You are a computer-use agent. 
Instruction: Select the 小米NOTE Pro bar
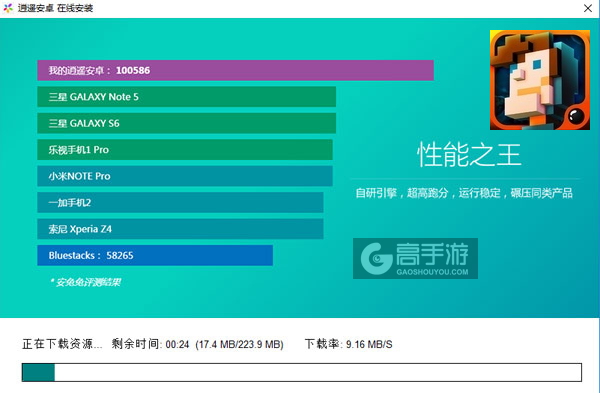[185, 176]
